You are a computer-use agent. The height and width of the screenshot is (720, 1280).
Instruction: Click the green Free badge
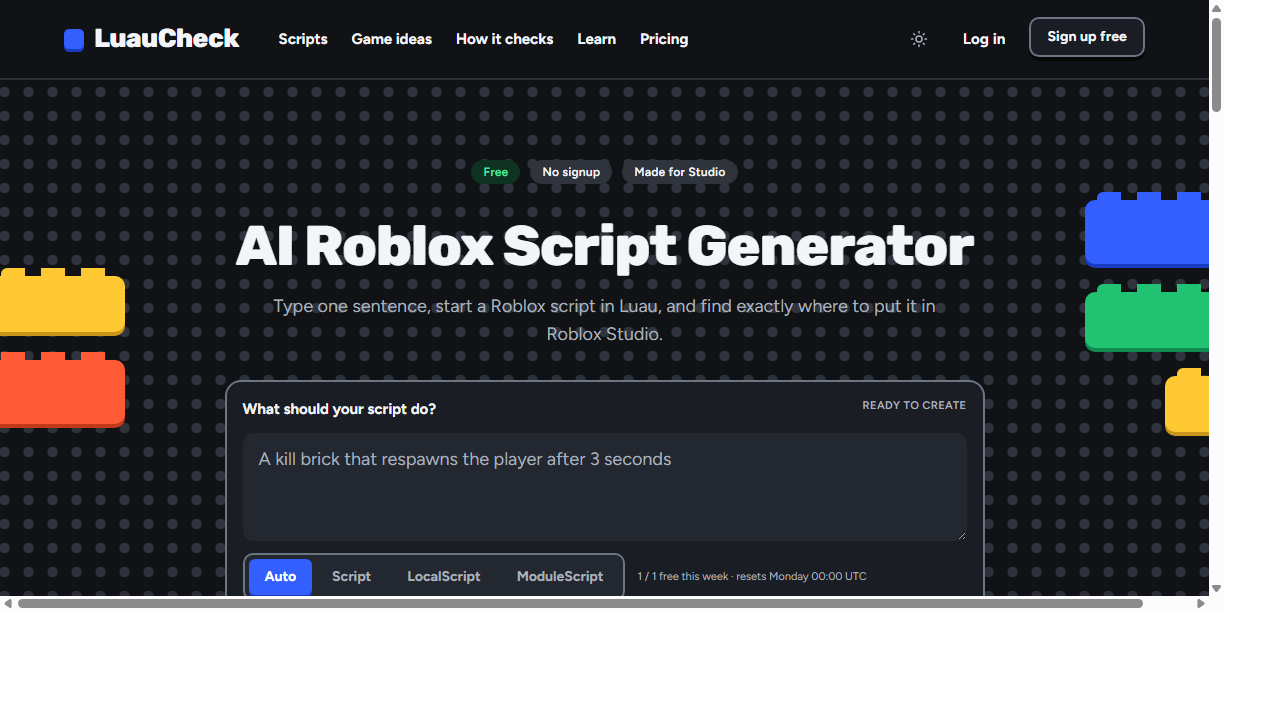(x=496, y=172)
